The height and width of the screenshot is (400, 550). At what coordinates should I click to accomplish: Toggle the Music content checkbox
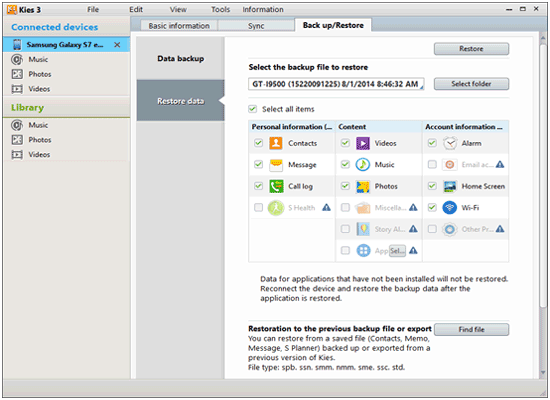[x=346, y=164]
